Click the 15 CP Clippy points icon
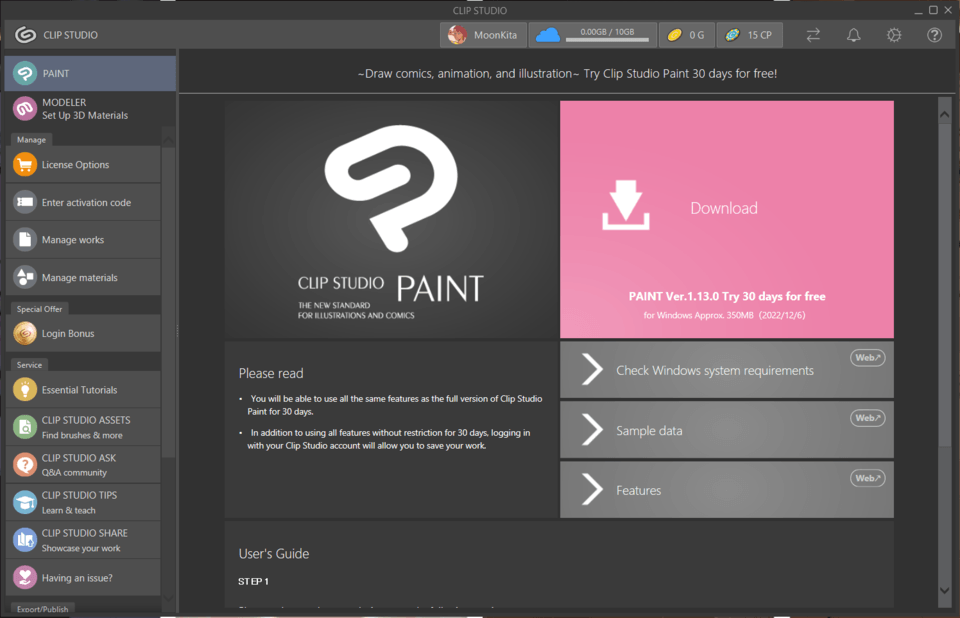960x618 pixels. pos(732,35)
